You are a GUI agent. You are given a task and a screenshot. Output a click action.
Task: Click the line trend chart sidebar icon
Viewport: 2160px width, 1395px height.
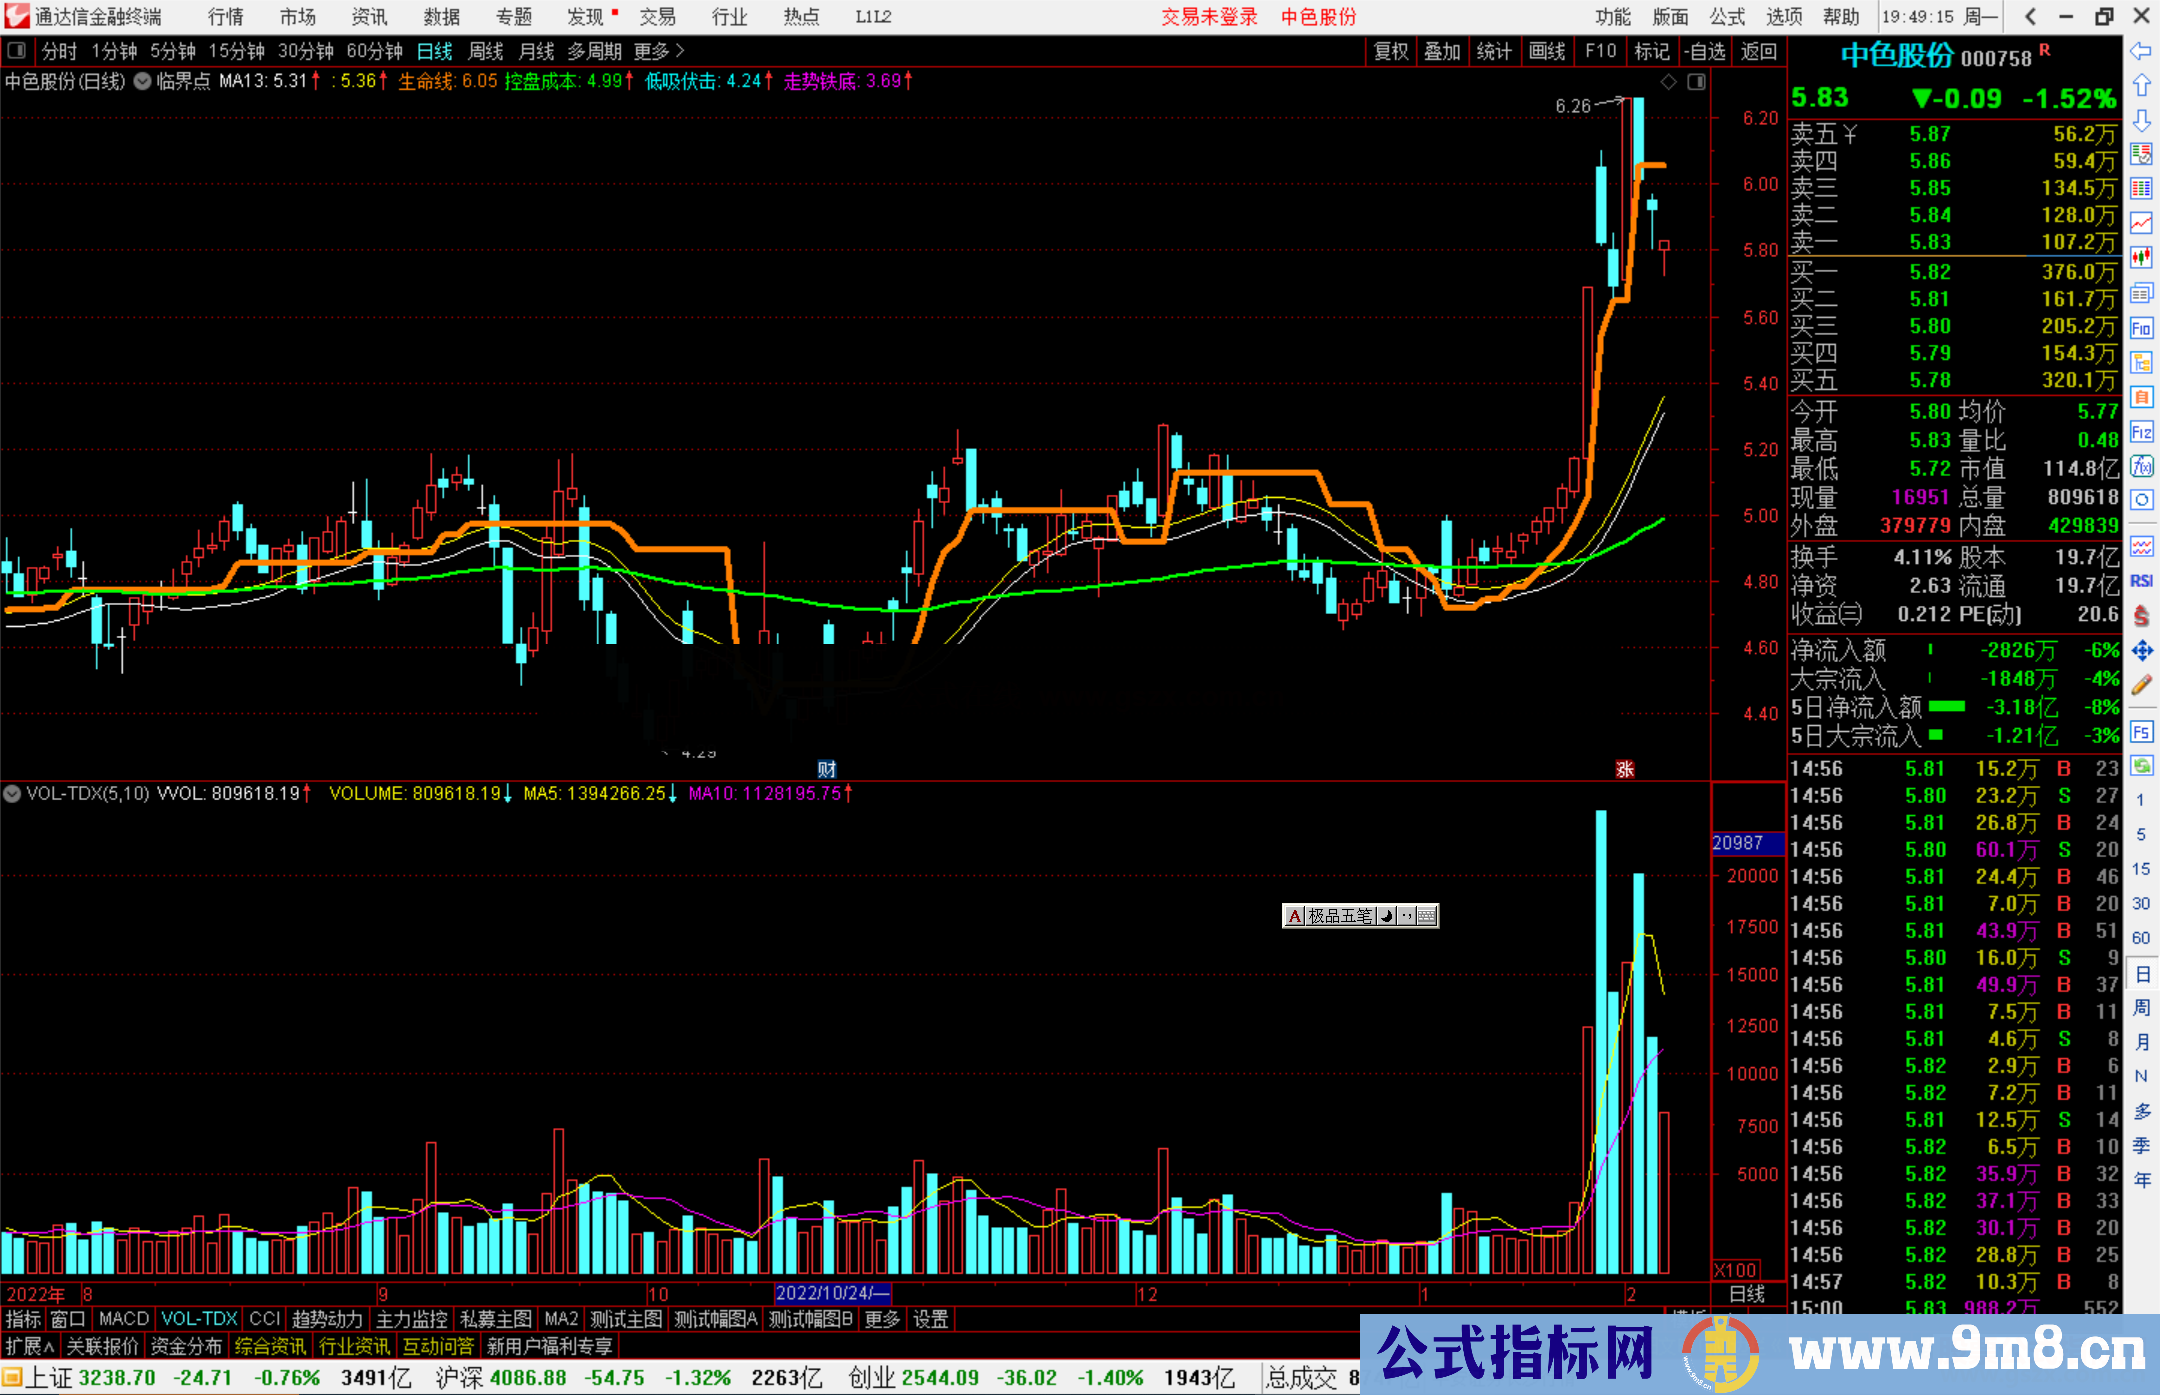coord(2141,223)
